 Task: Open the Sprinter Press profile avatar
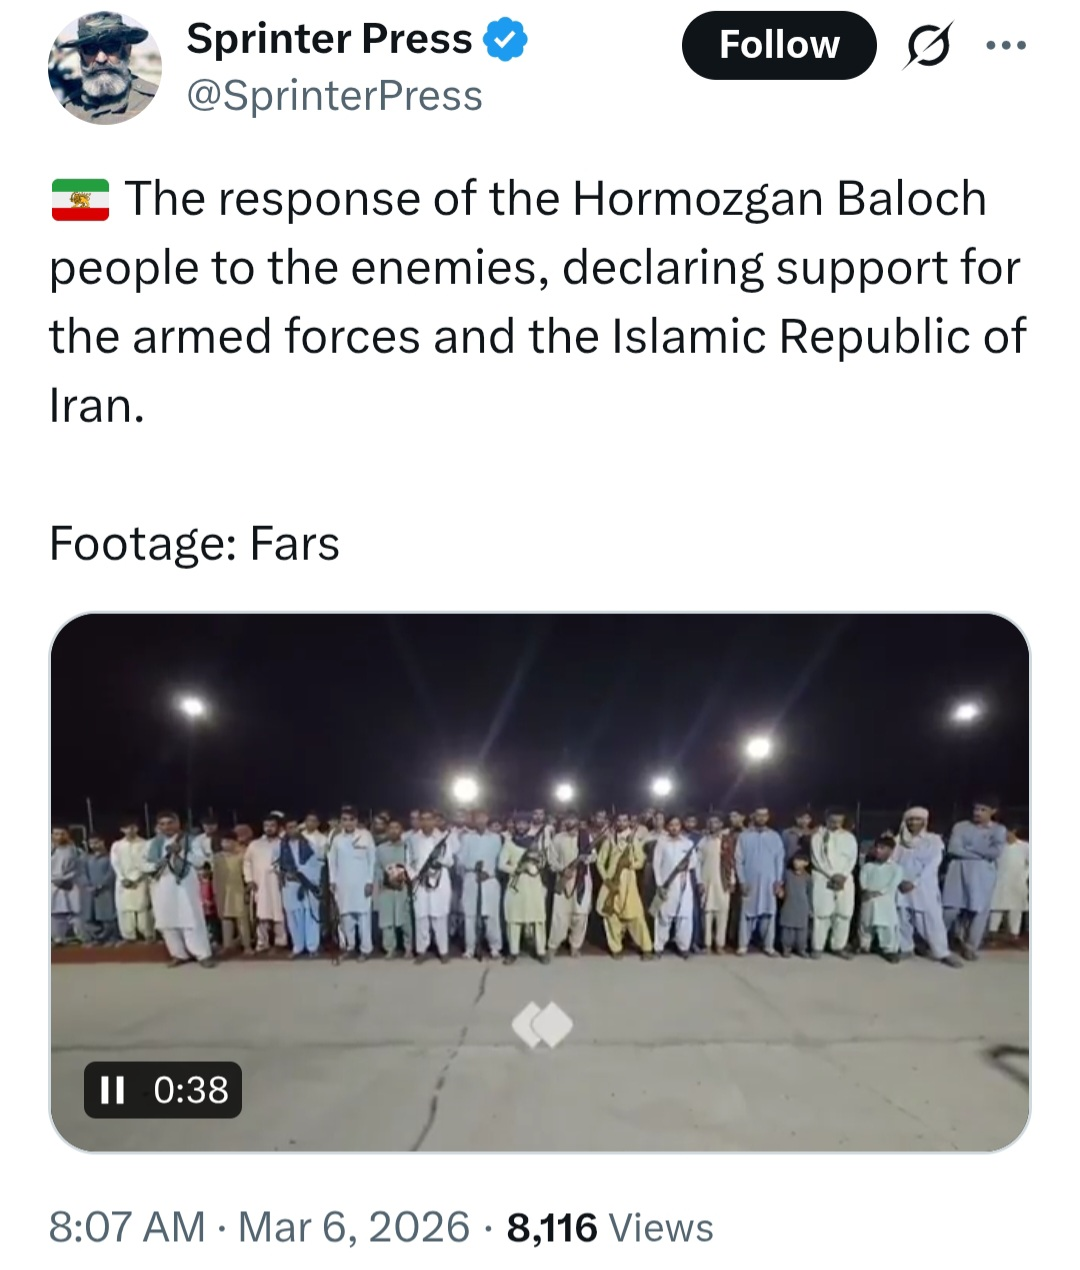(x=104, y=68)
